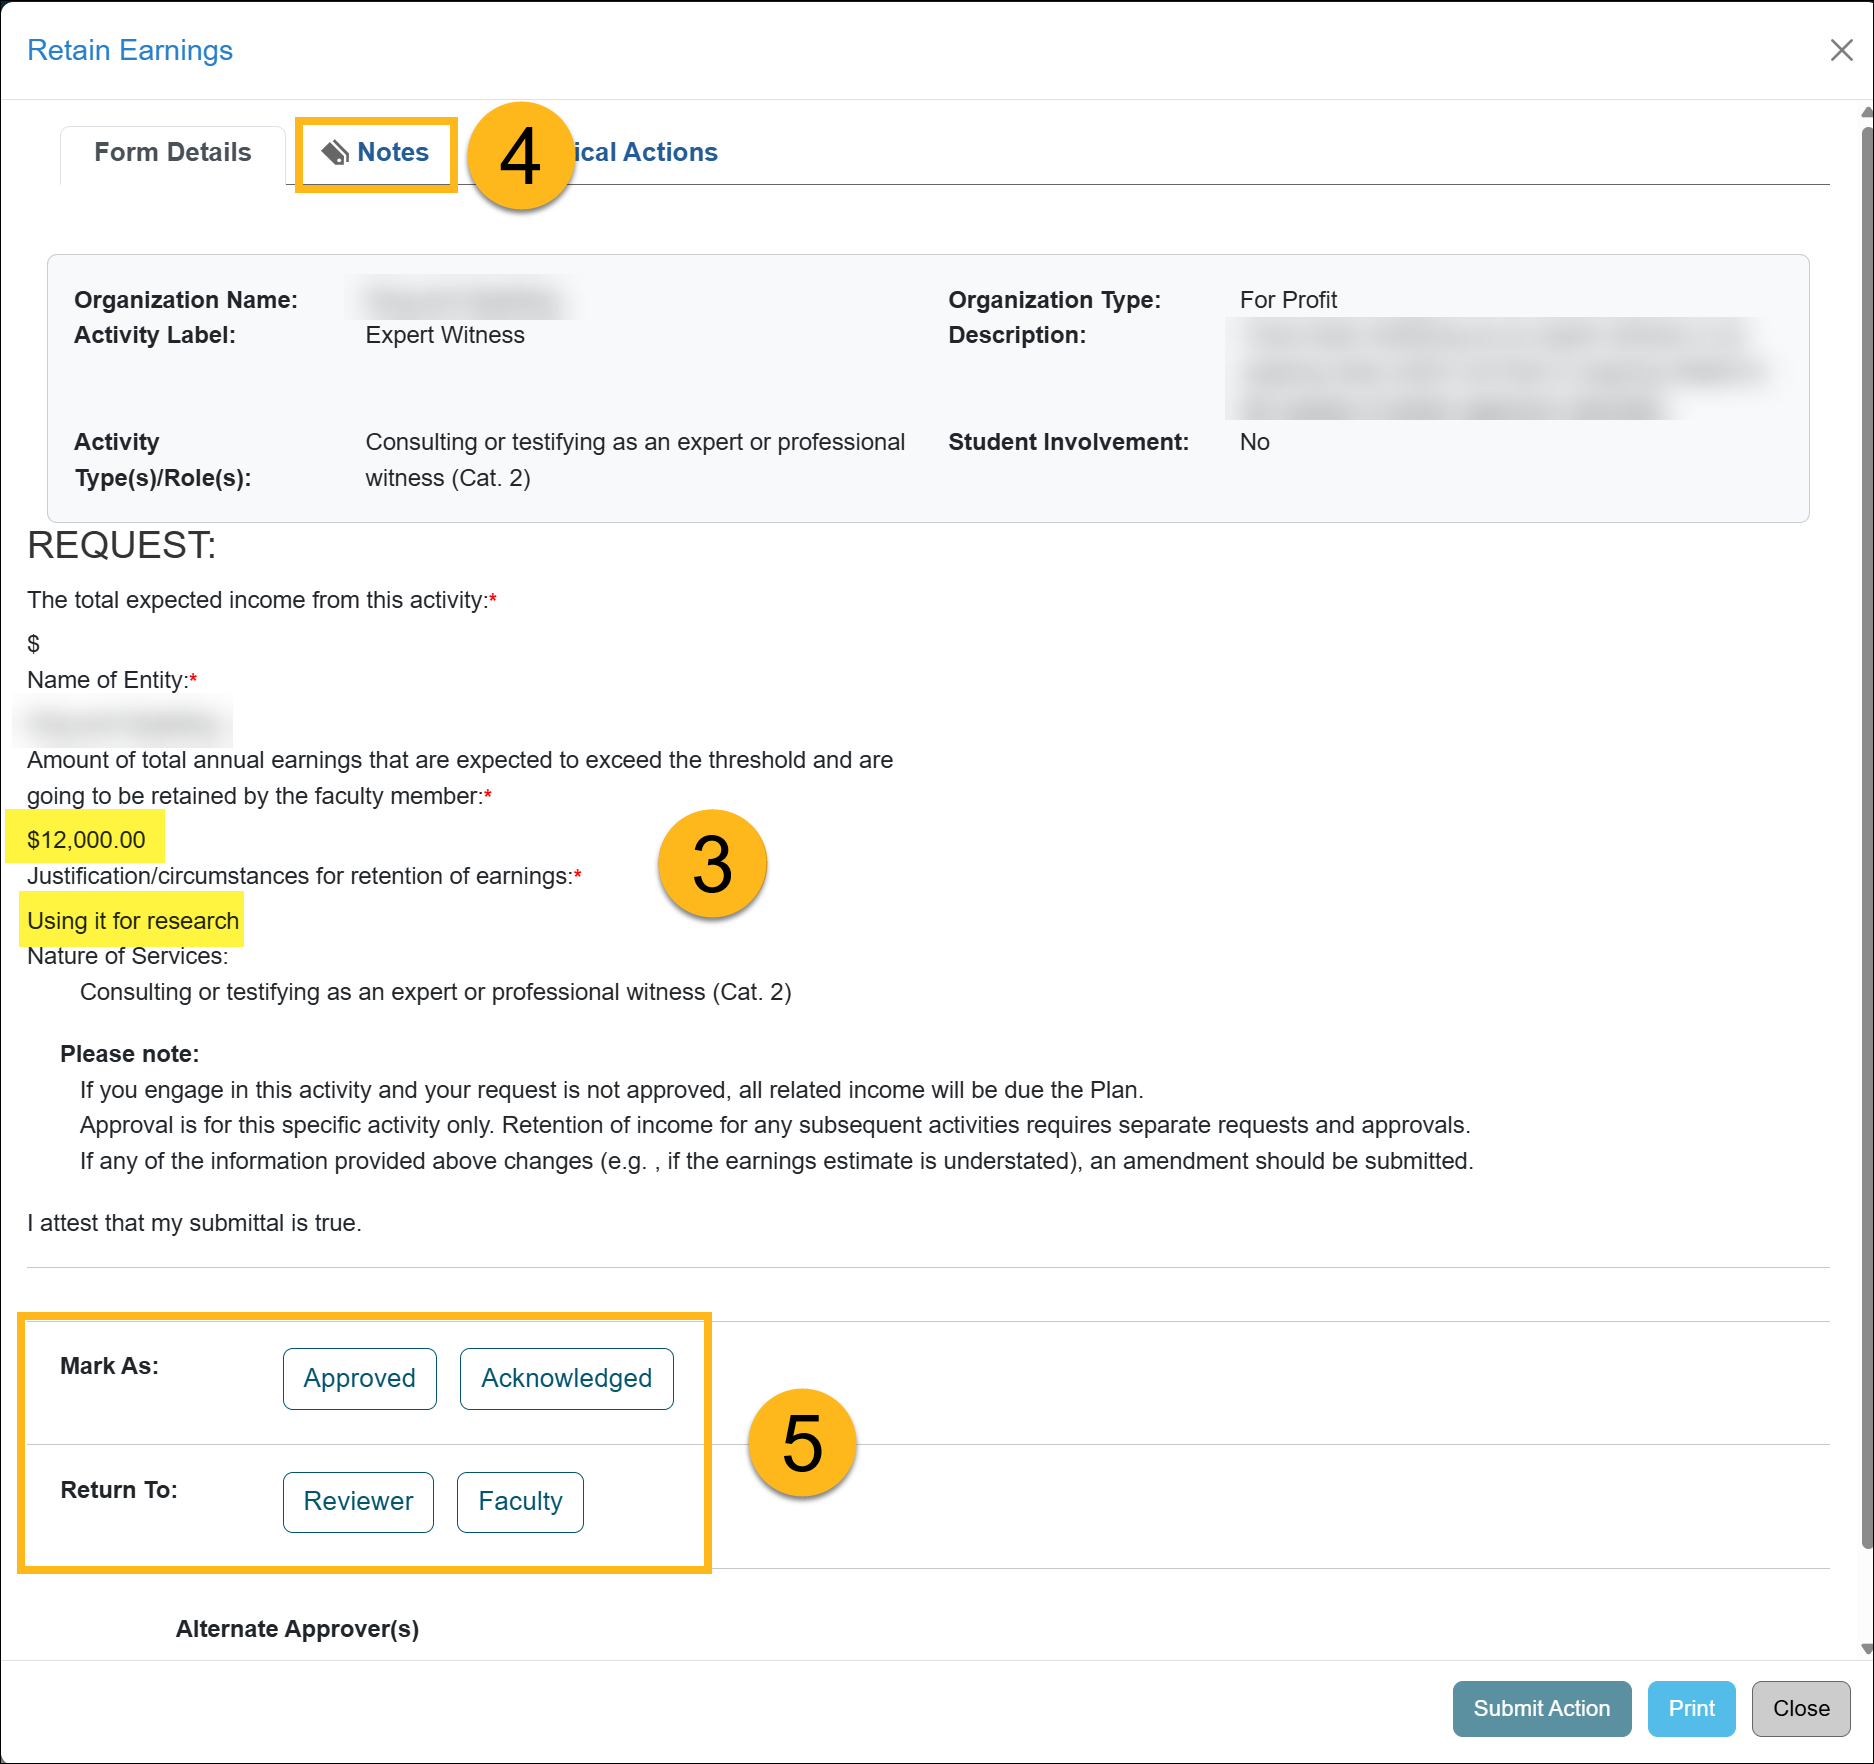1874x1764 pixels.
Task: Return the request to Faculty
Action: tap(520, 1501)
